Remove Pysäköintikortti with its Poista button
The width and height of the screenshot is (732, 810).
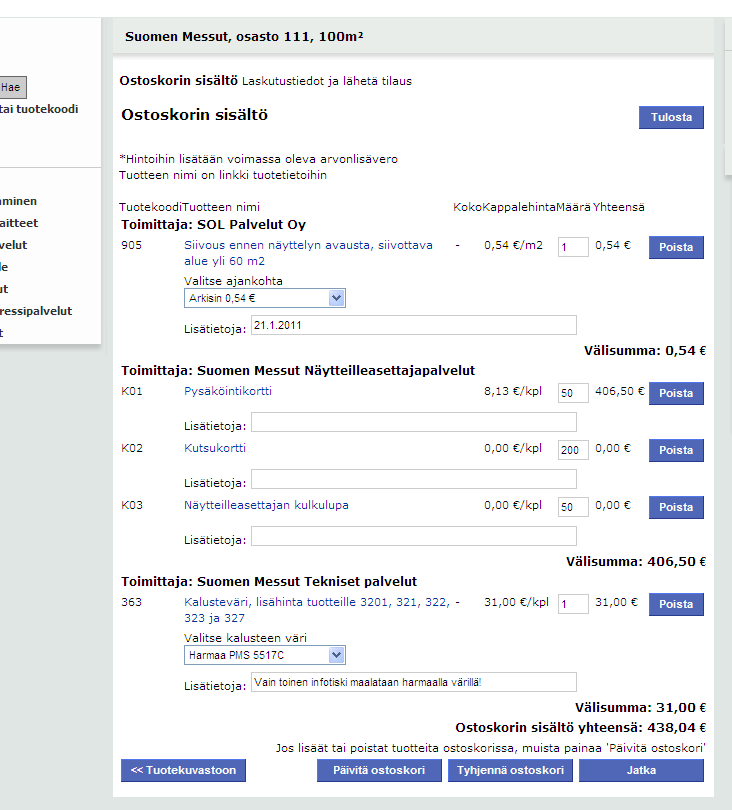[x=676, y=394]
